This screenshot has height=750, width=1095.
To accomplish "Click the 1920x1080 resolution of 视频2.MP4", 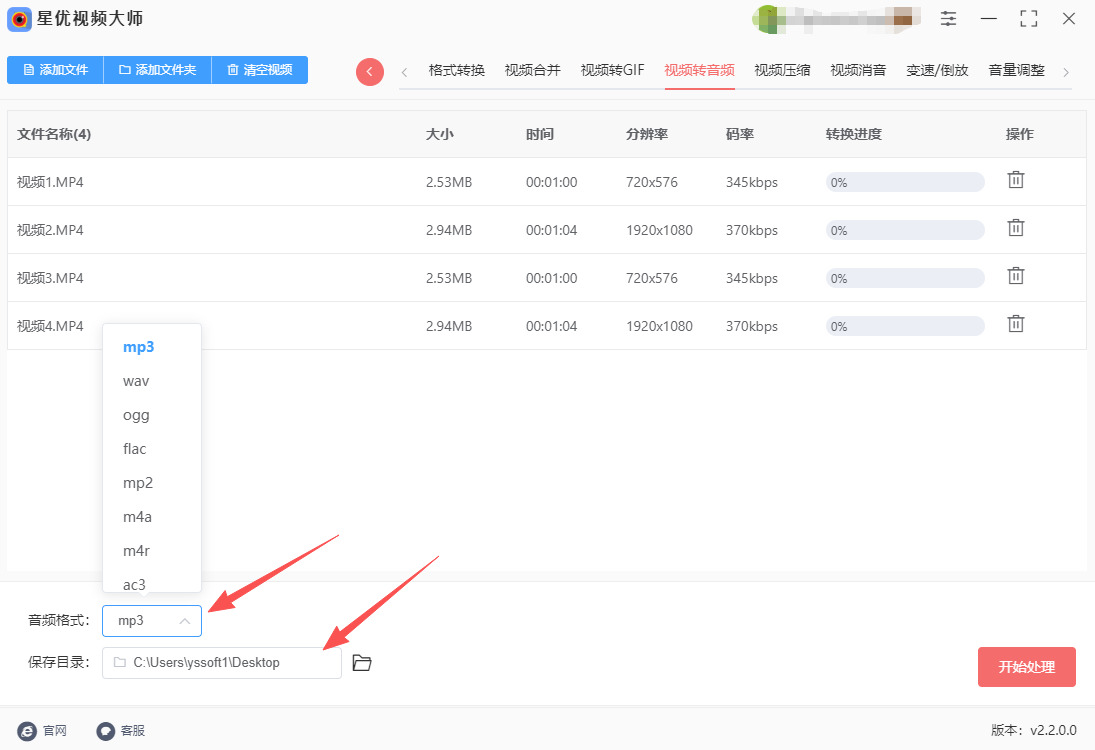I will click(x=659, y=230).
